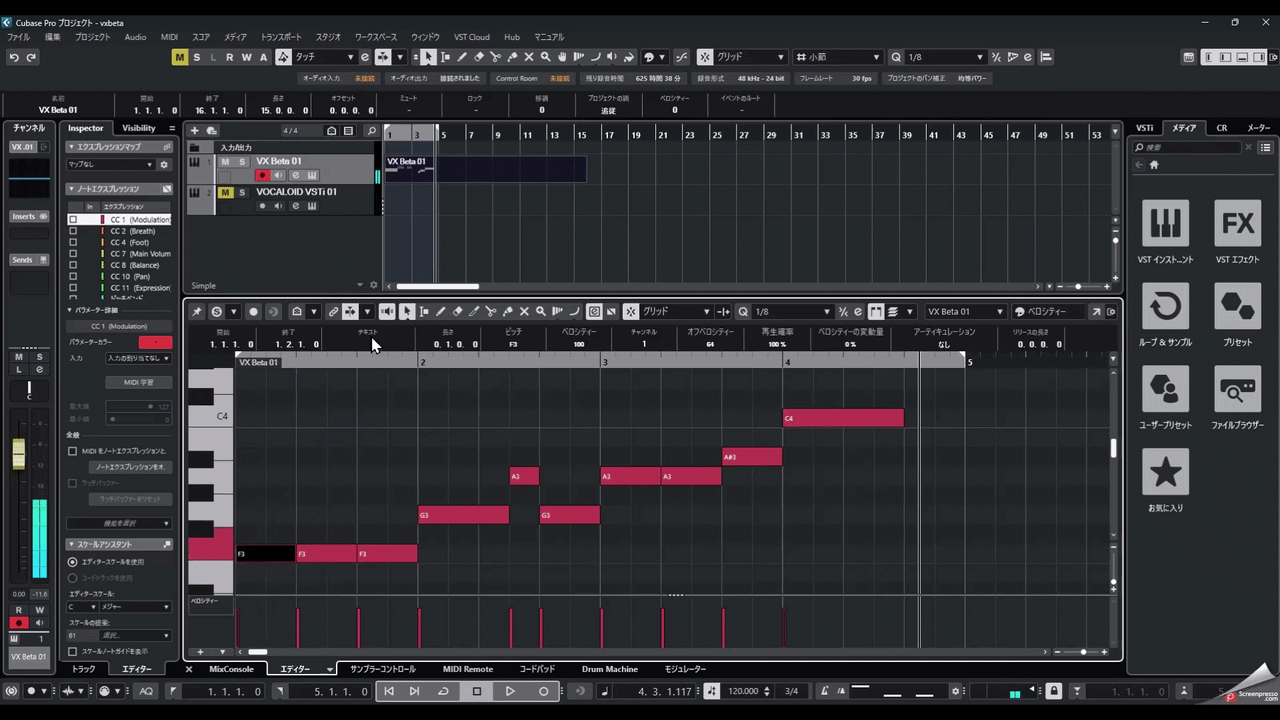The height and width of the screenshot is (720, 1280).
Task: Select the エディタースケールを使用 radio button
Action: (73, 562)
